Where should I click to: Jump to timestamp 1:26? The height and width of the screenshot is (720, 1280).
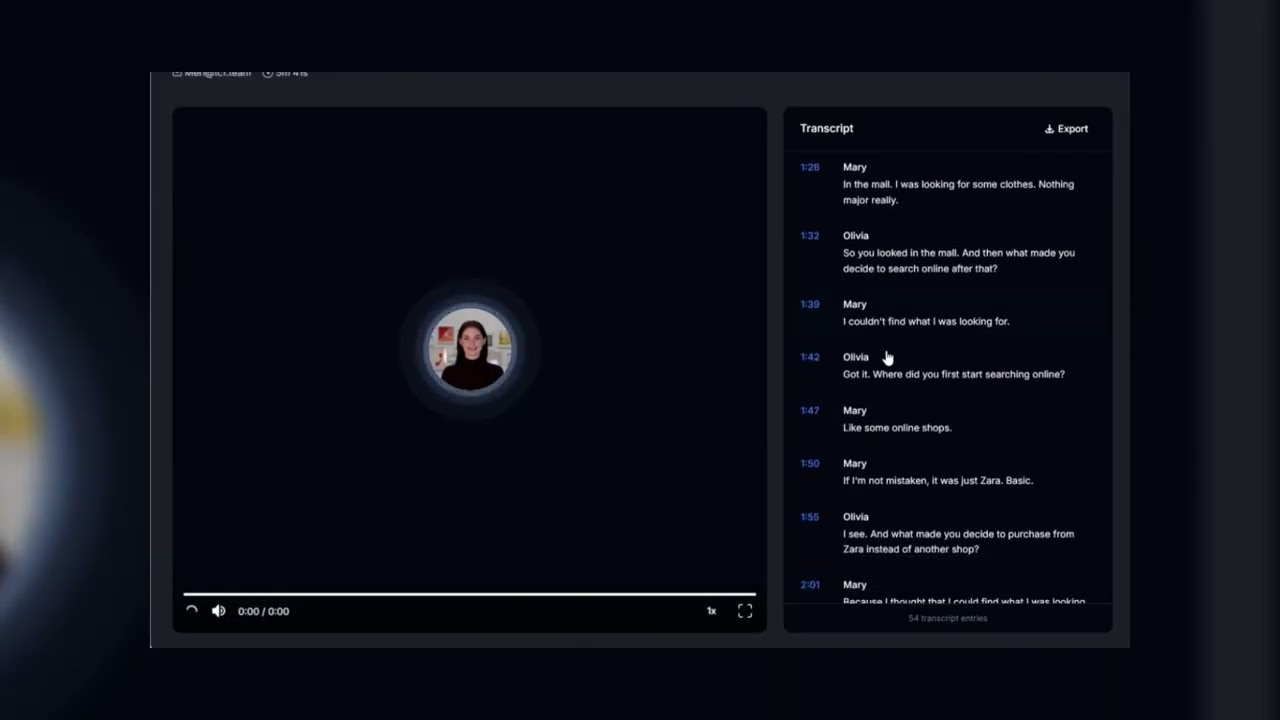pos(810,167)
